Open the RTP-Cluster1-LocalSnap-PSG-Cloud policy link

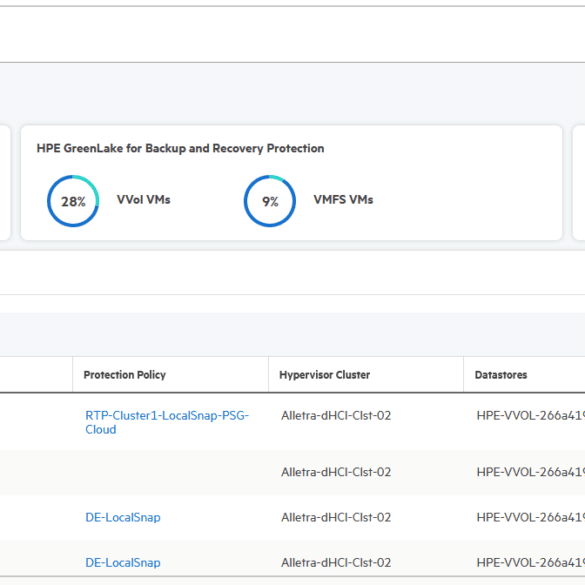(167, 422)
